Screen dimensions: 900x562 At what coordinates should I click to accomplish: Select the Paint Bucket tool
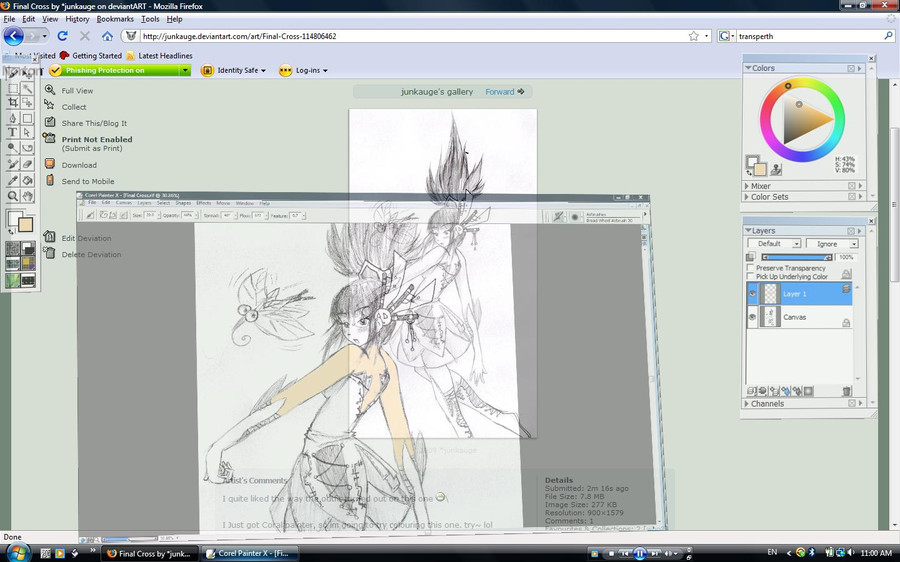[27, 180]
